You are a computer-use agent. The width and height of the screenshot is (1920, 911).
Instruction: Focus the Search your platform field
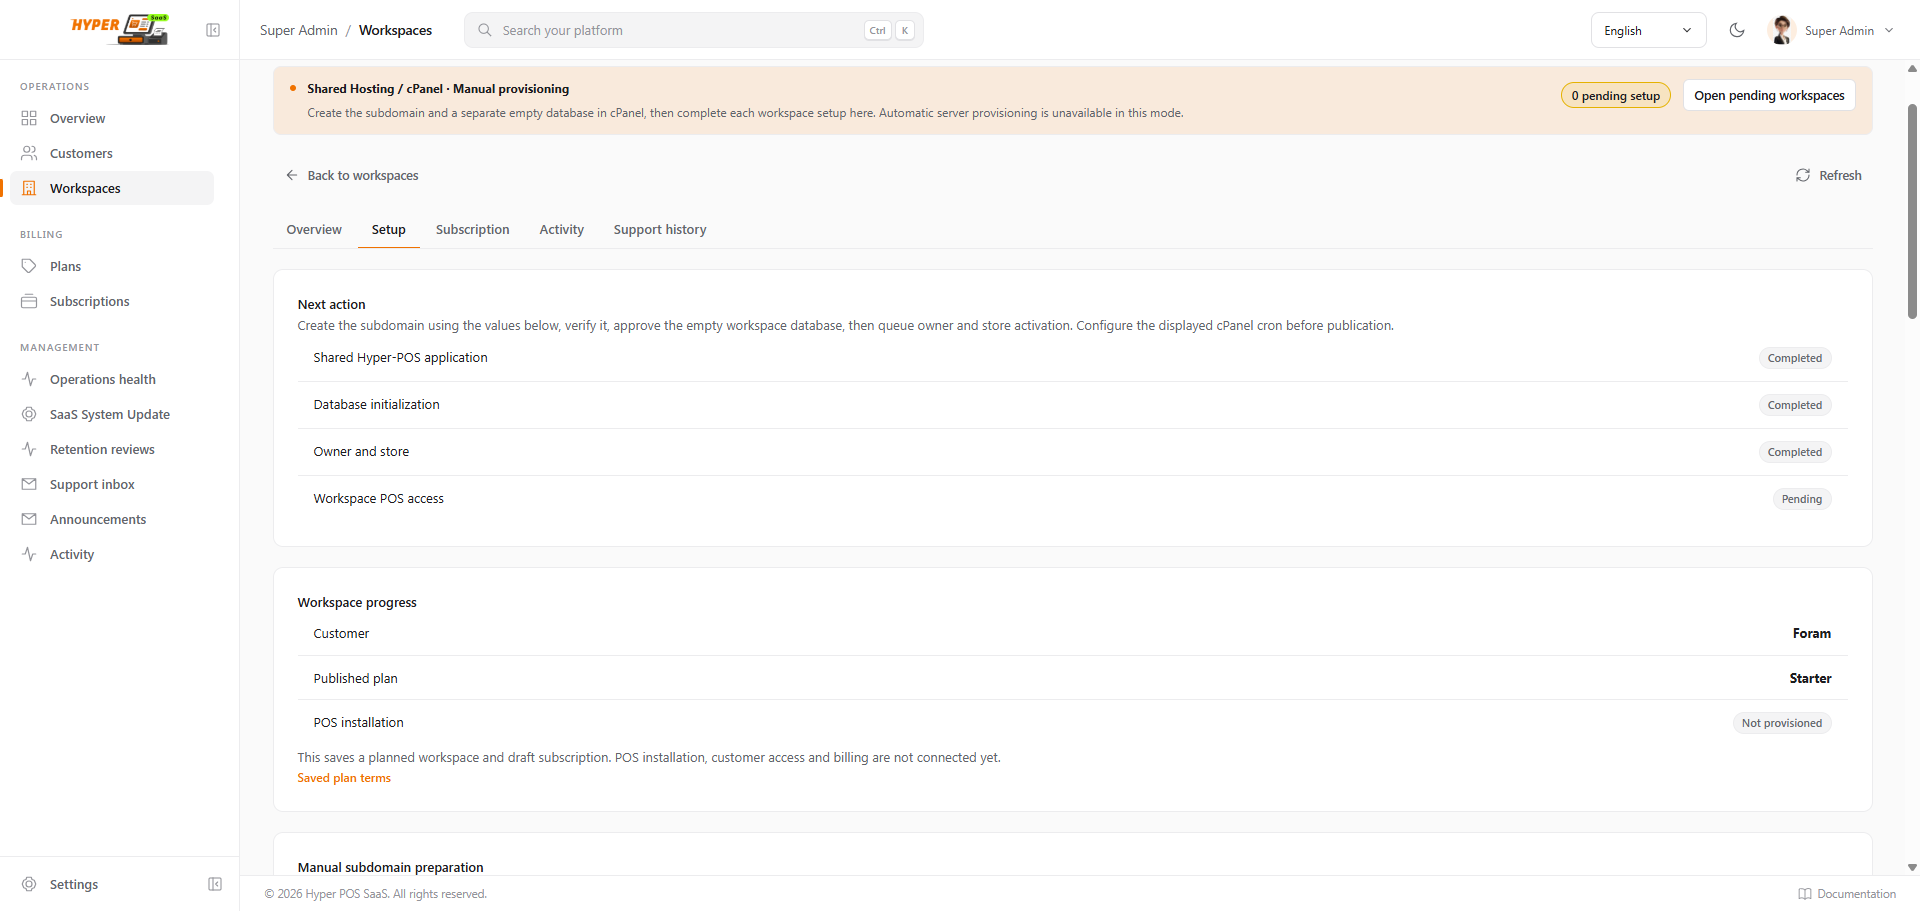pos(694,30)
